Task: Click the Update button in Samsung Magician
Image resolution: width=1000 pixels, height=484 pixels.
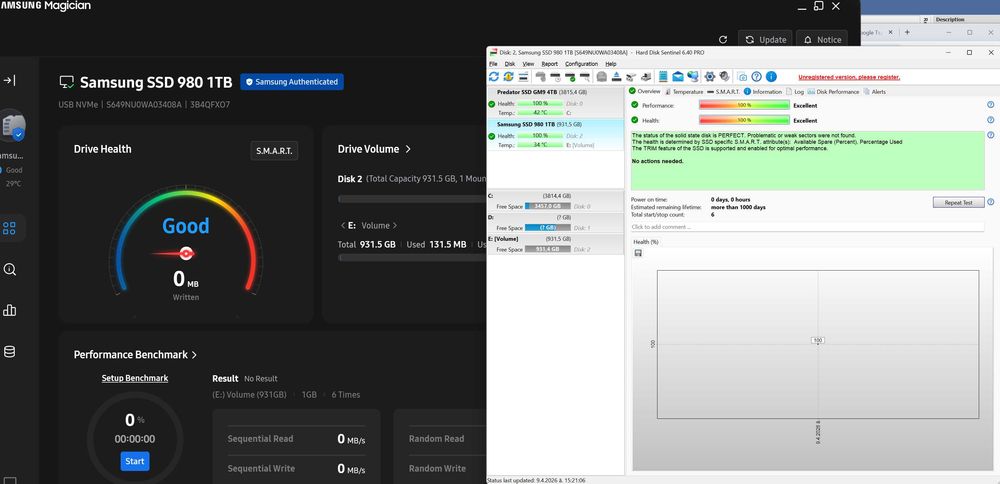Action: (765, 40)
